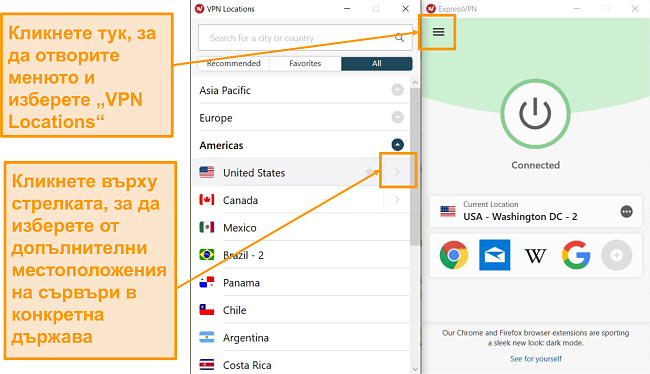This screenshot has height=374, width=650.
Task: Click USA - Washington DC - 2 location
Action: pyautogui.click(x=520, y=217)
